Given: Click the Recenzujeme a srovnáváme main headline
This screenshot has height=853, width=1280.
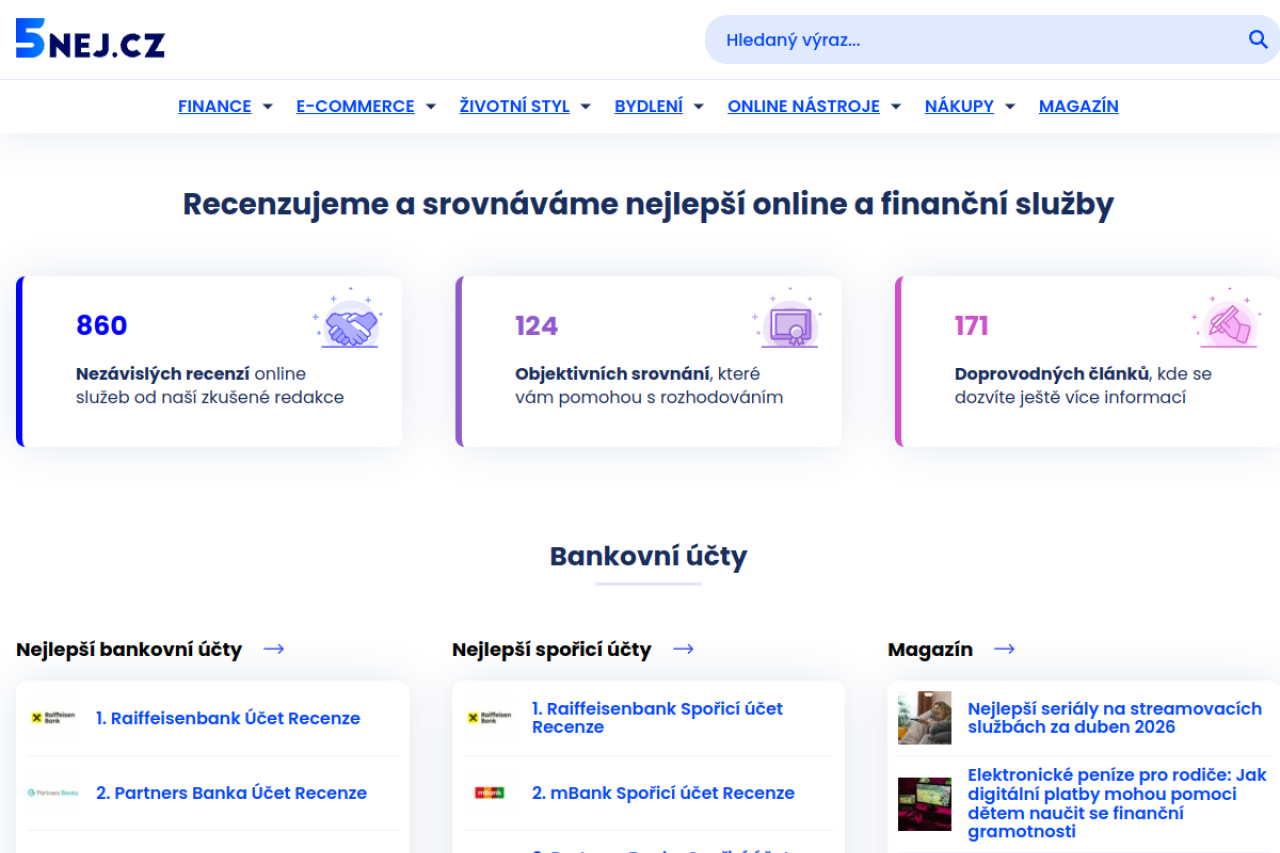Looking at the screenshot, I should coord(648,205).
